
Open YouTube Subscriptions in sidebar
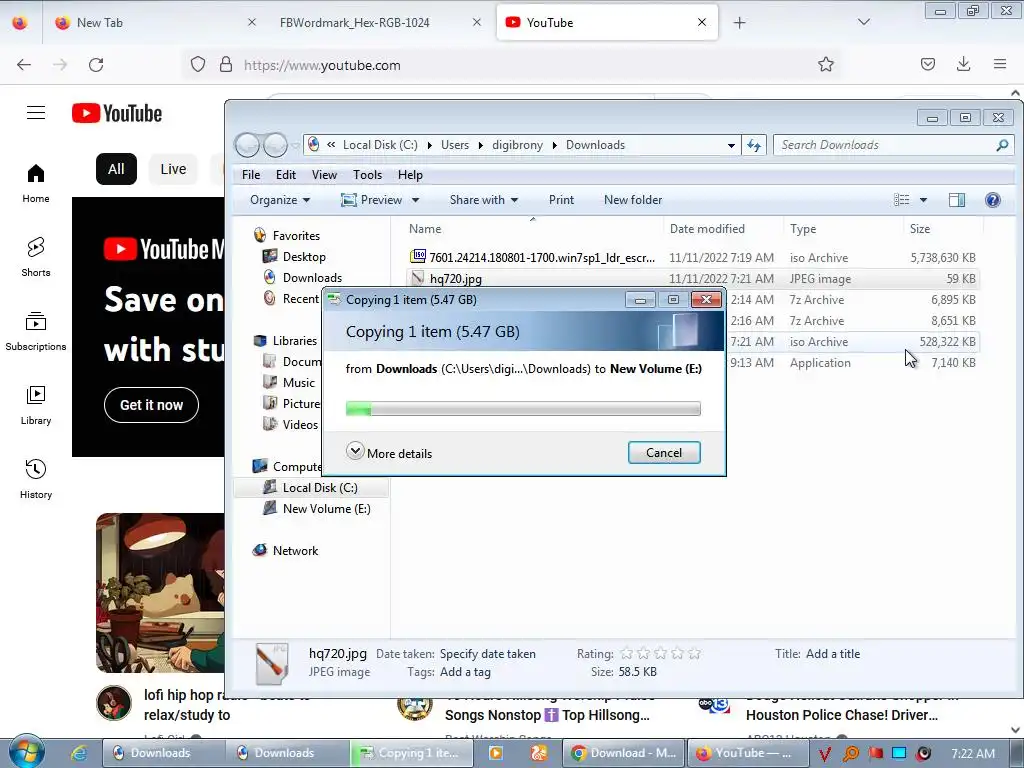(x=36, y=331)
